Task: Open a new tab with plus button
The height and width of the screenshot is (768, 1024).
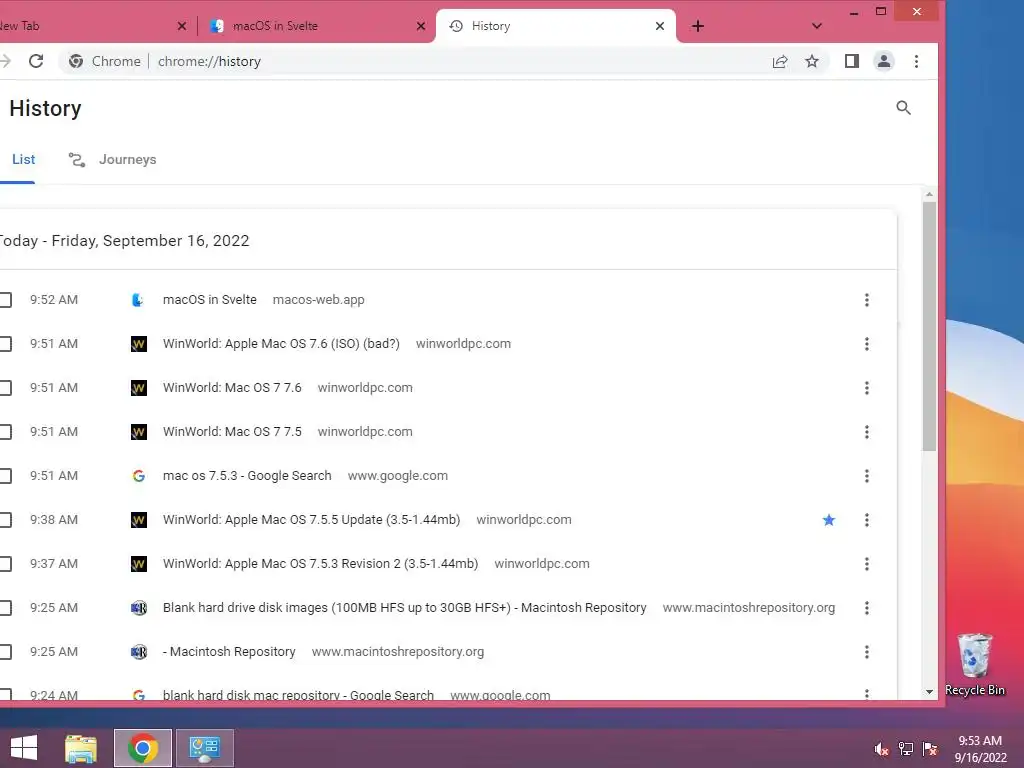Action: pyautogui.click(x=697, y=26)
